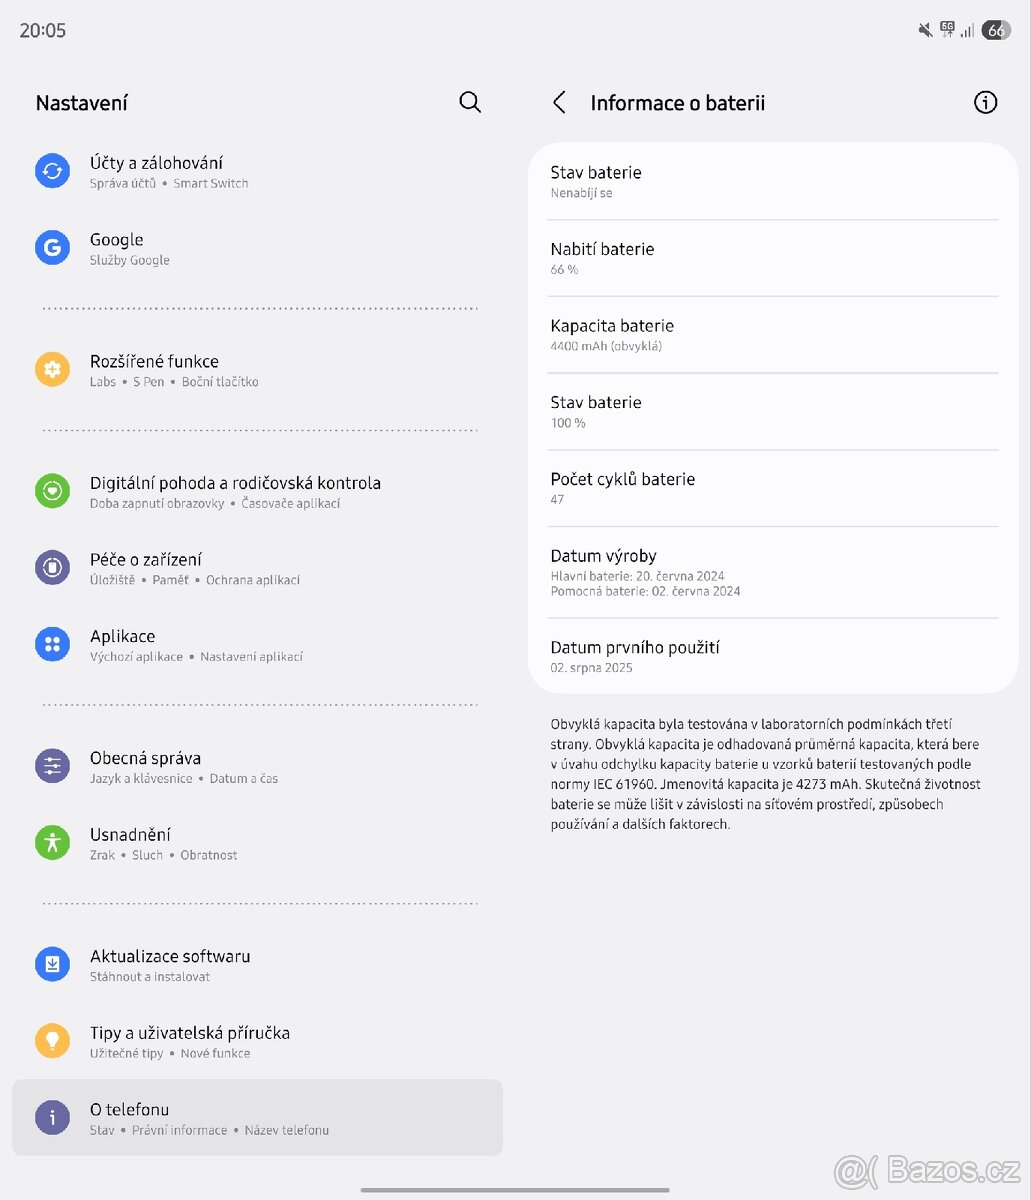Go back from Informace o baterii
This screenshot has width=1031, height=1200.
point(559,102)
